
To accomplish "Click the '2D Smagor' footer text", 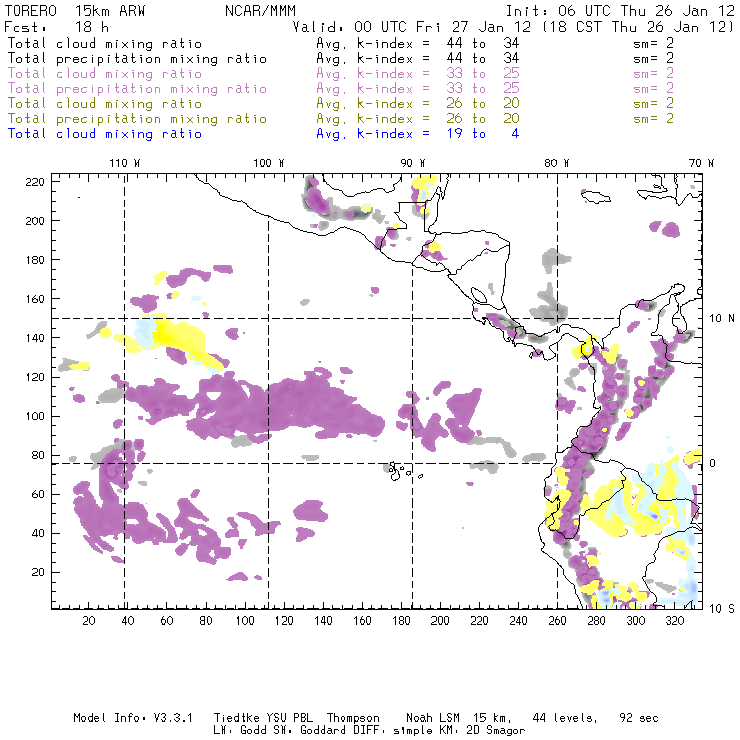I will click(x=496, y=731).
